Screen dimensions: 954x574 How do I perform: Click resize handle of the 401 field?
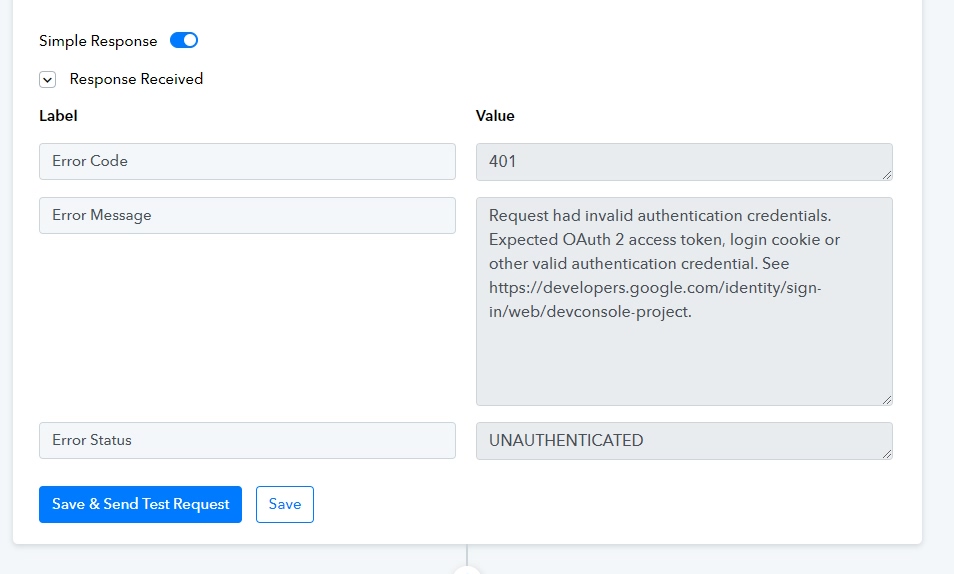tap(887, 175)
